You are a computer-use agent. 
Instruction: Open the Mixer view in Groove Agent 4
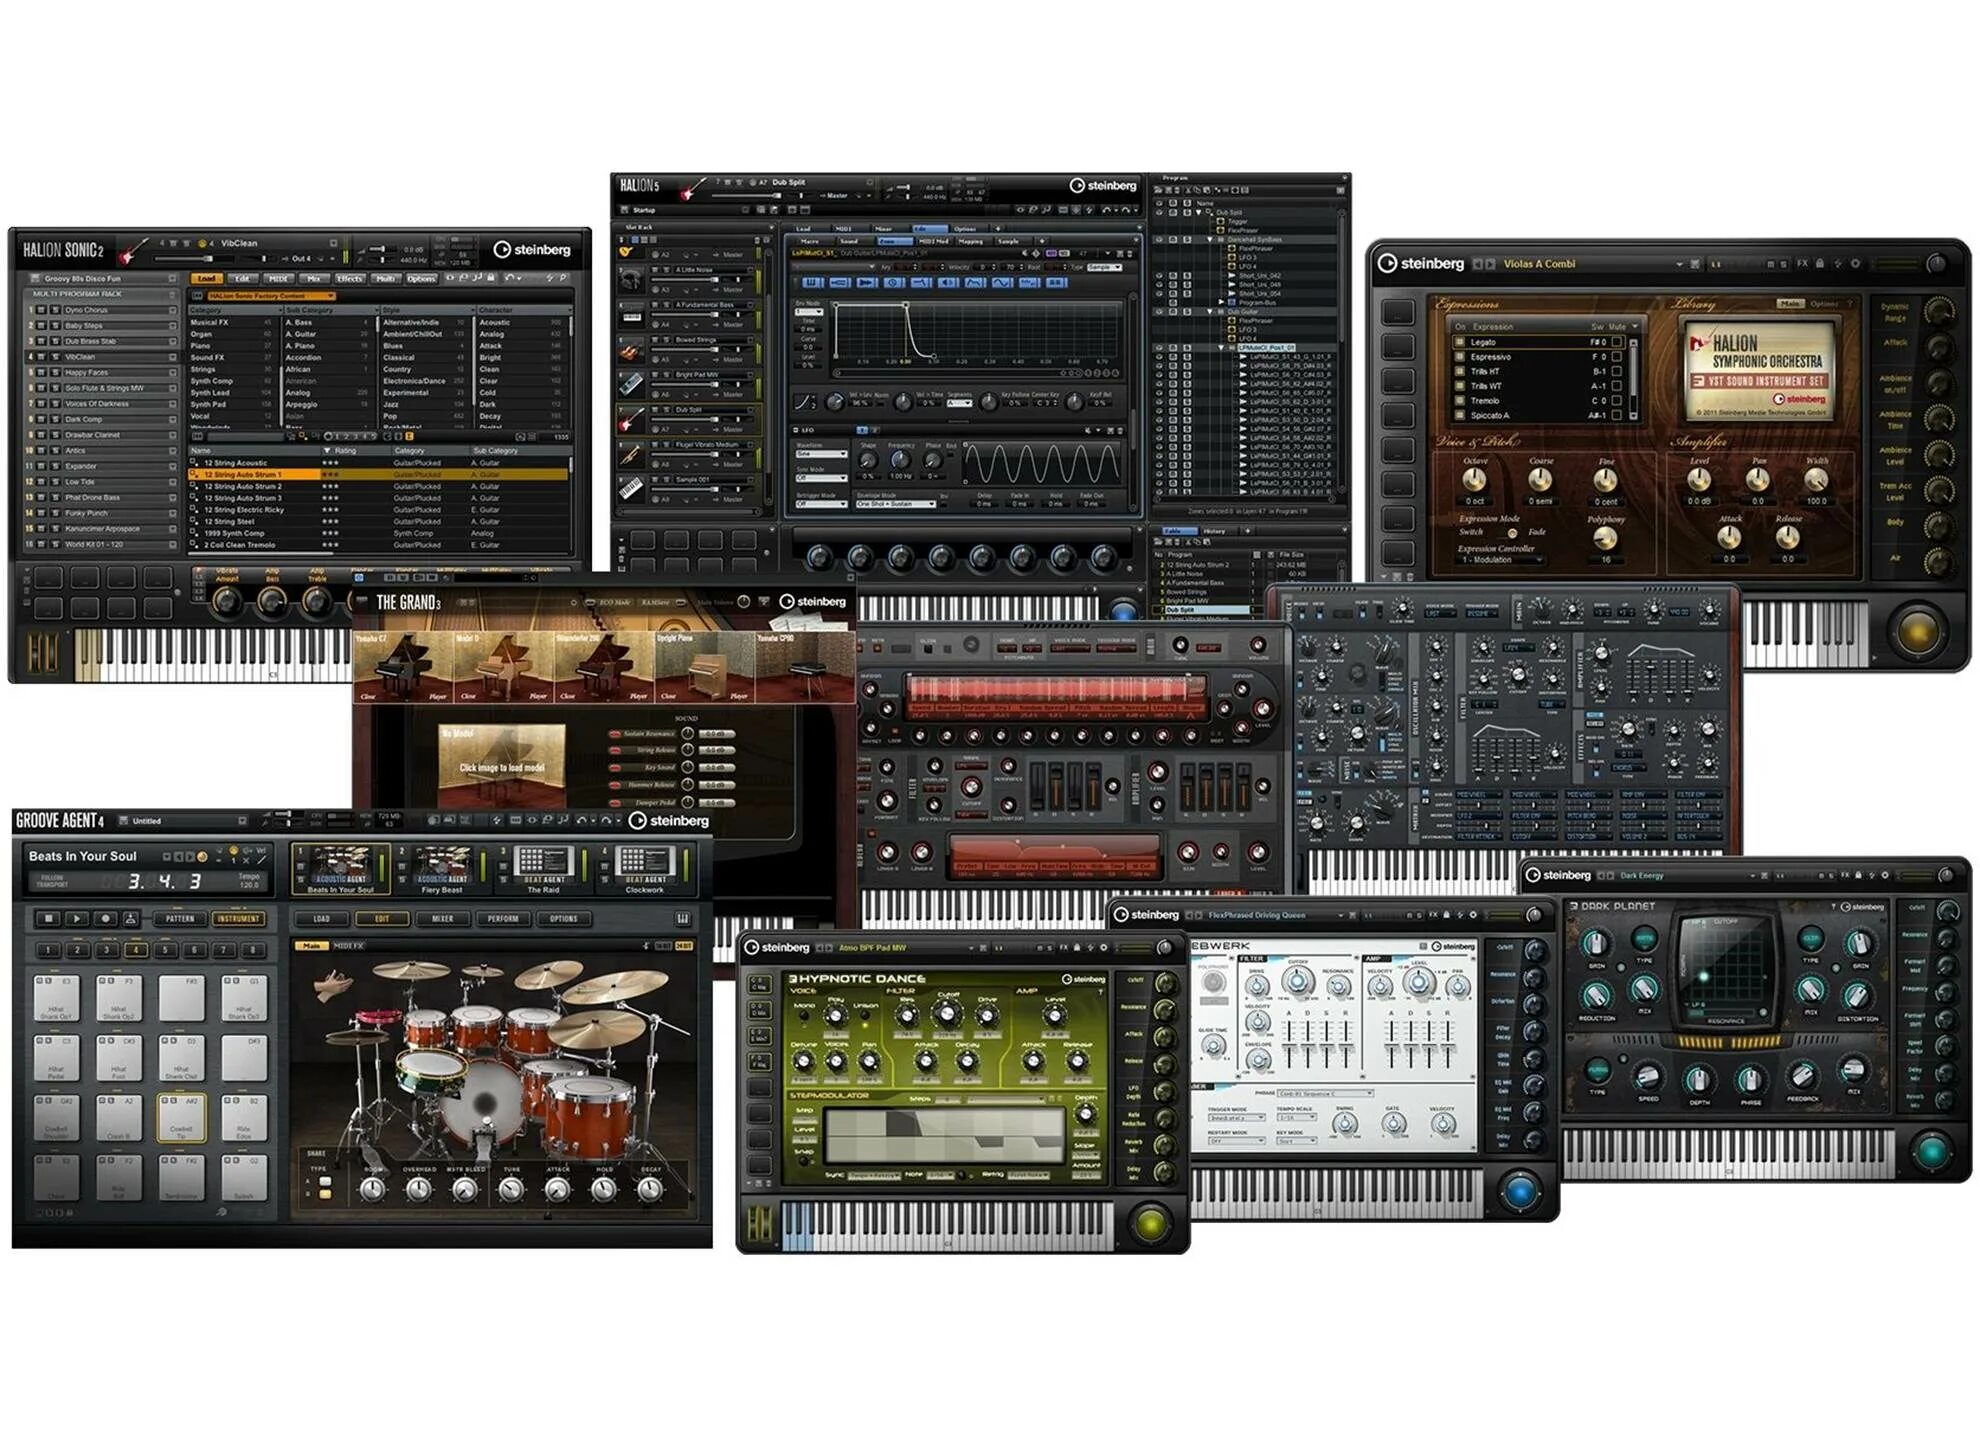(x=445, y=917)
